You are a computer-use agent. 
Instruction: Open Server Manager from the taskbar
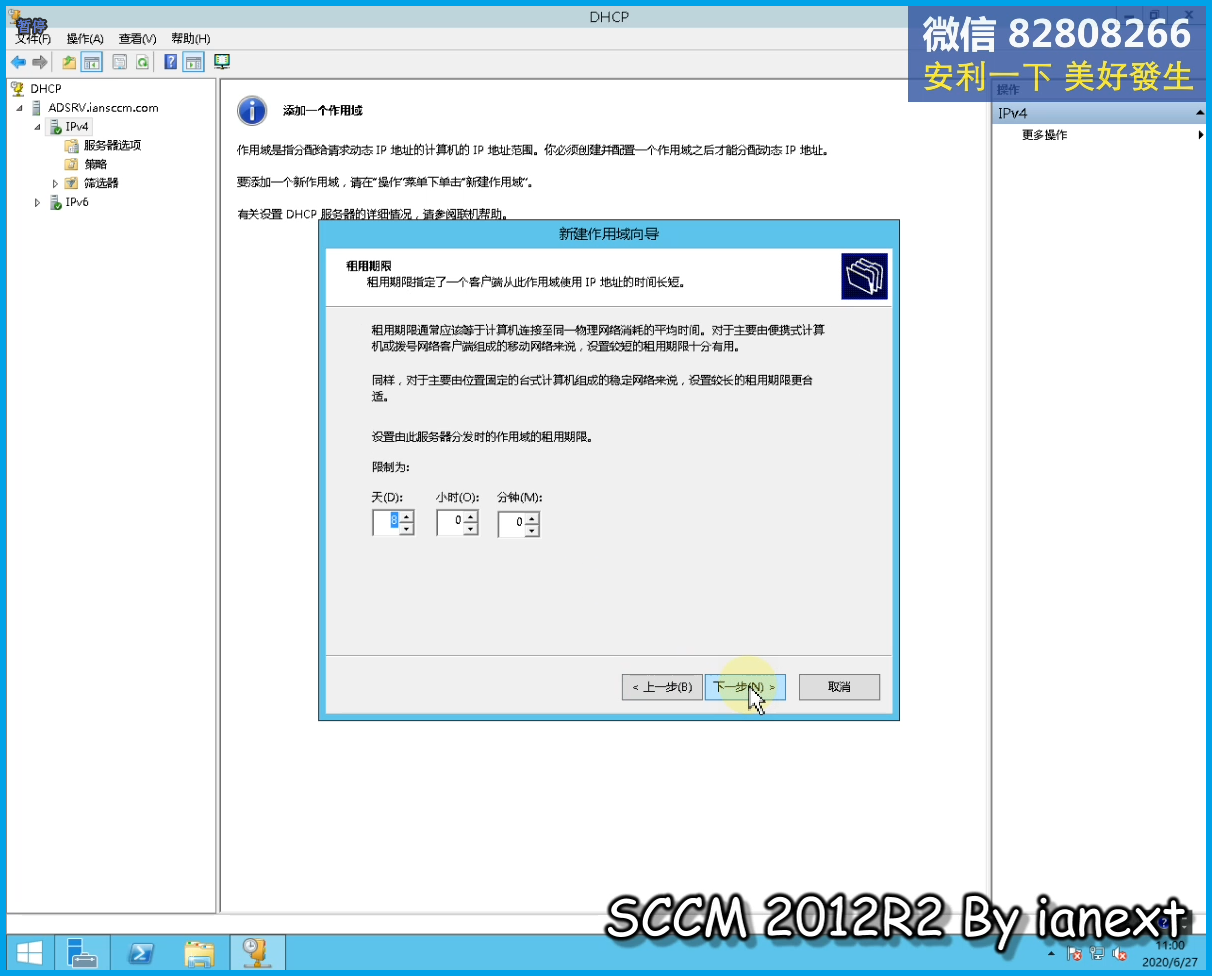tap(82, 952)
